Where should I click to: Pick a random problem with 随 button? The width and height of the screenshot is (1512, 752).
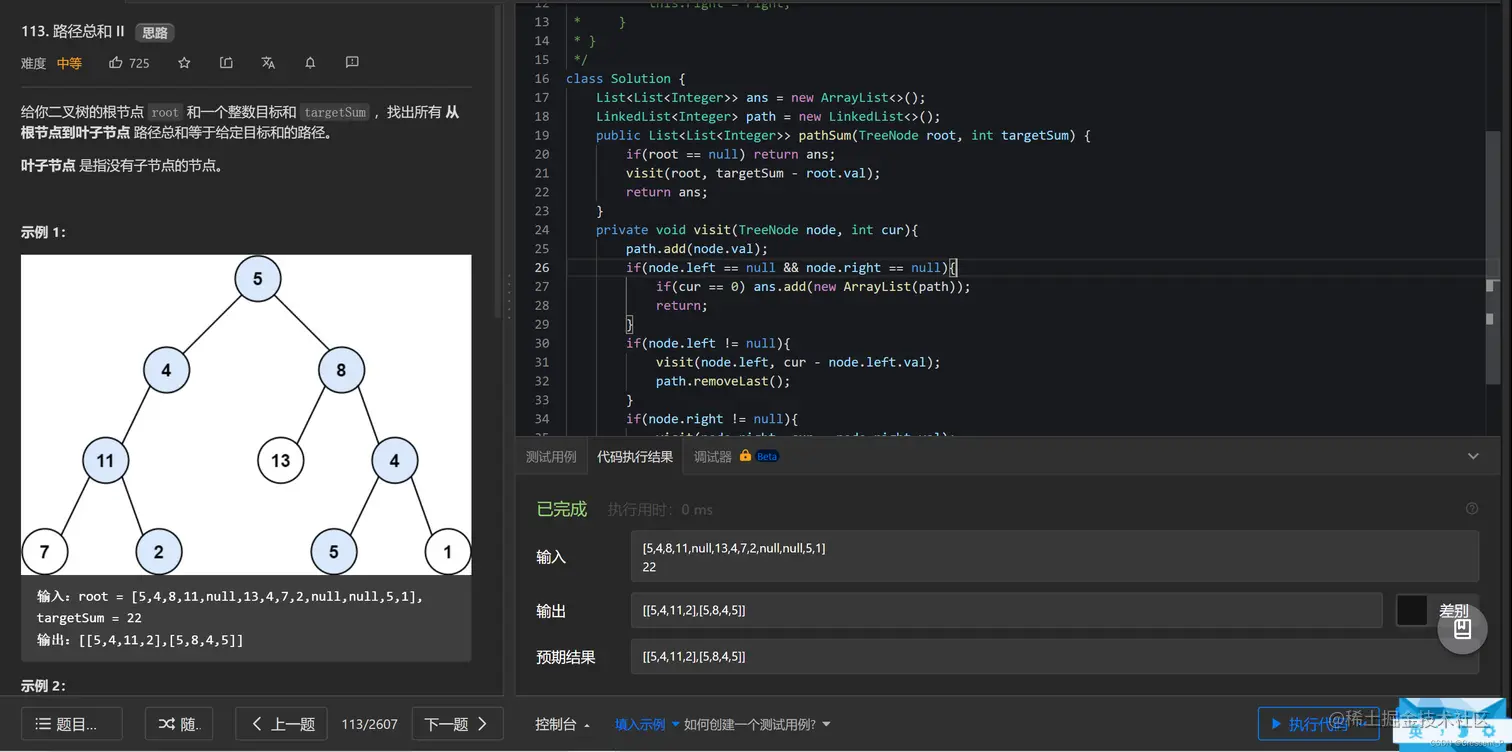[x=179, y=724]
